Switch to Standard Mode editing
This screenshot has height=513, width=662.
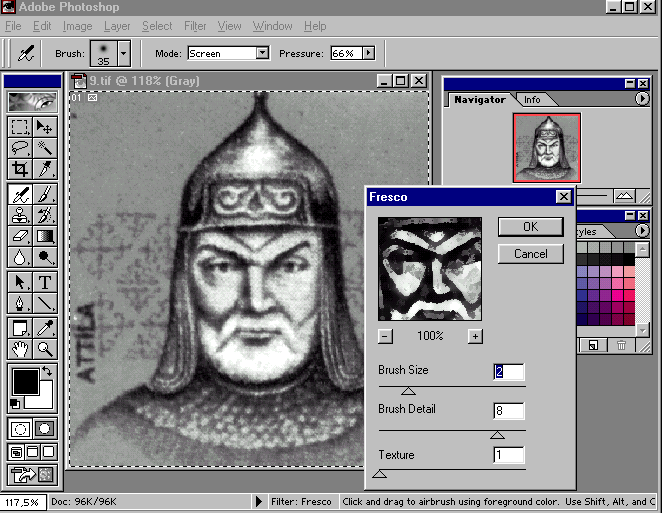pyautogui.click(x=20, y=429)
